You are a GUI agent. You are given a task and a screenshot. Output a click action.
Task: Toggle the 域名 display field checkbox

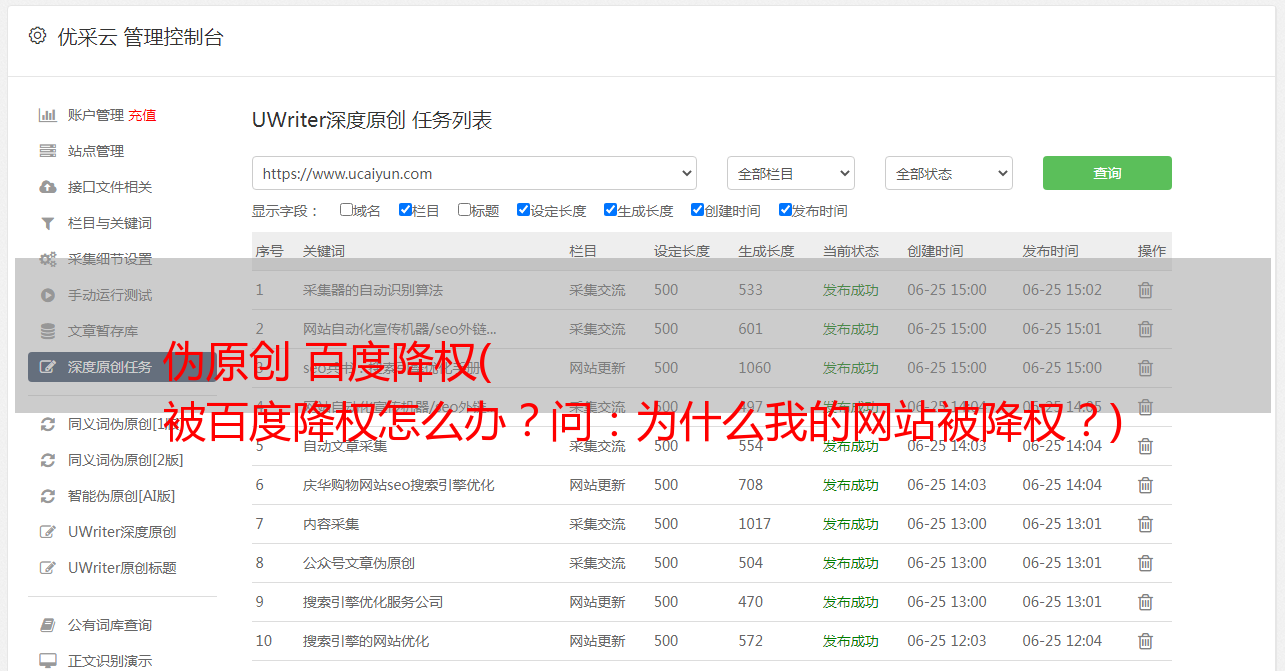point(346,210)
